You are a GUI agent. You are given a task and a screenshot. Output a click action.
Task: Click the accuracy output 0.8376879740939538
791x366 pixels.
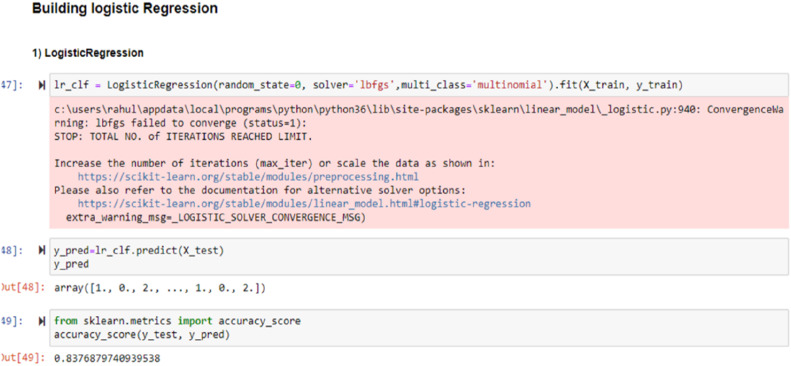pyautogui.click(x=107, y=358)
